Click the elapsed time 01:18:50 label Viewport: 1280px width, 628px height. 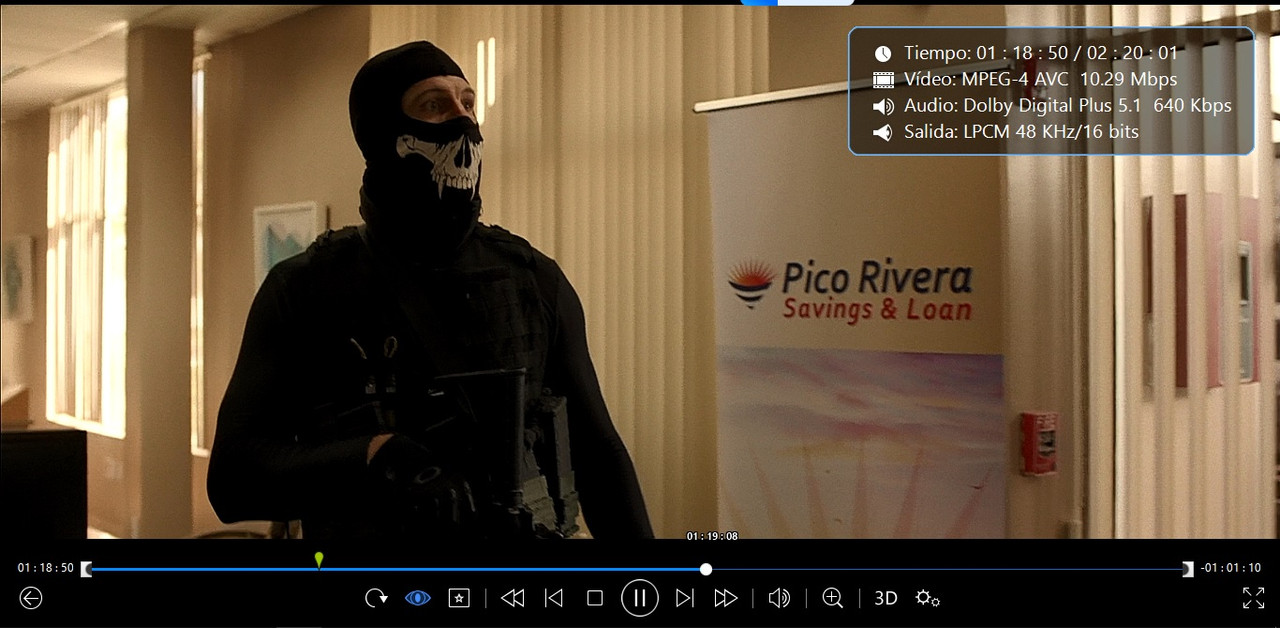pos(46,568)
